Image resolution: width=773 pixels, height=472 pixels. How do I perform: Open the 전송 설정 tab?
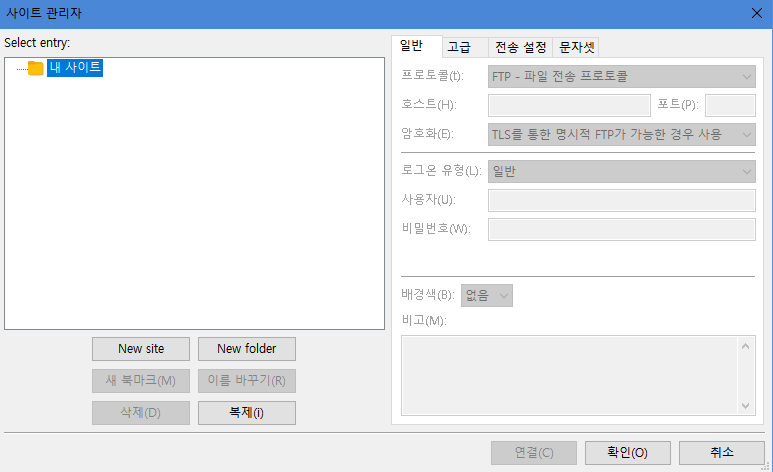(x=521, y=47)
